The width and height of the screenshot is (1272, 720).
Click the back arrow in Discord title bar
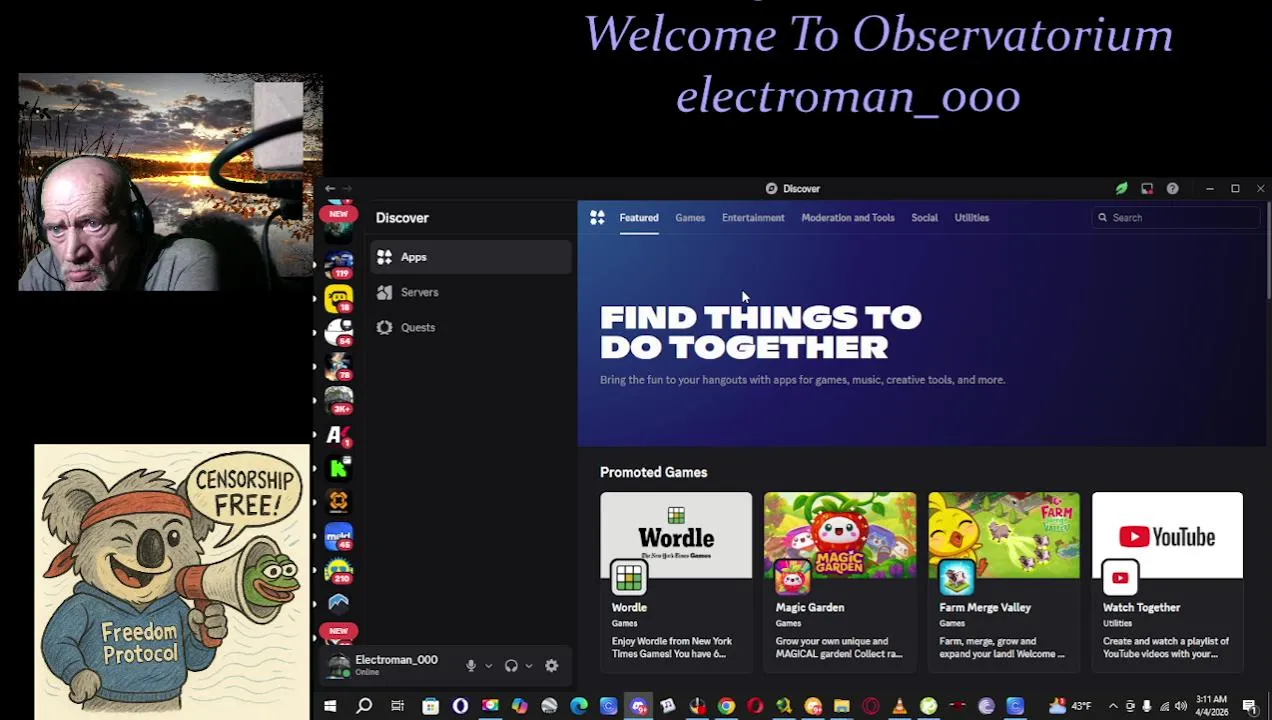330,188
